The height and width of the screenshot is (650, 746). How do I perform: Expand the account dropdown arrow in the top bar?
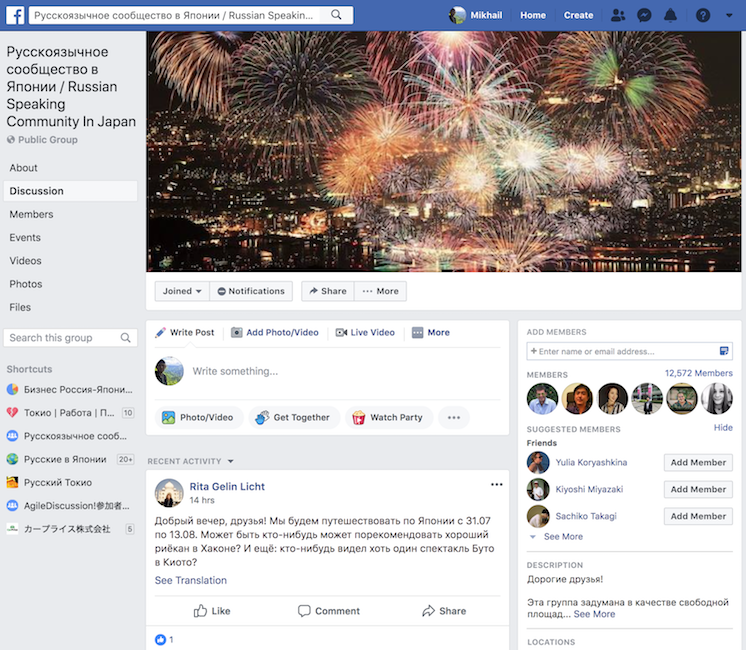729,15
